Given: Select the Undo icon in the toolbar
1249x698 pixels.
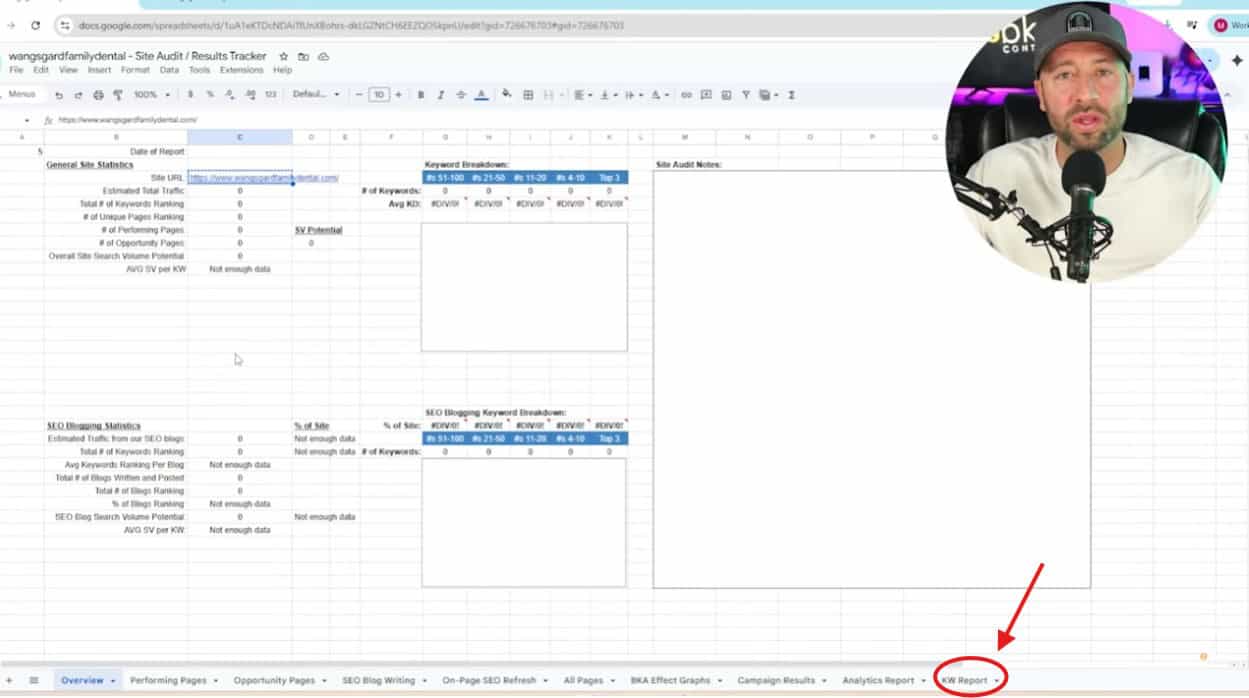Looking at the screenshot, I should tap(61, 94).
